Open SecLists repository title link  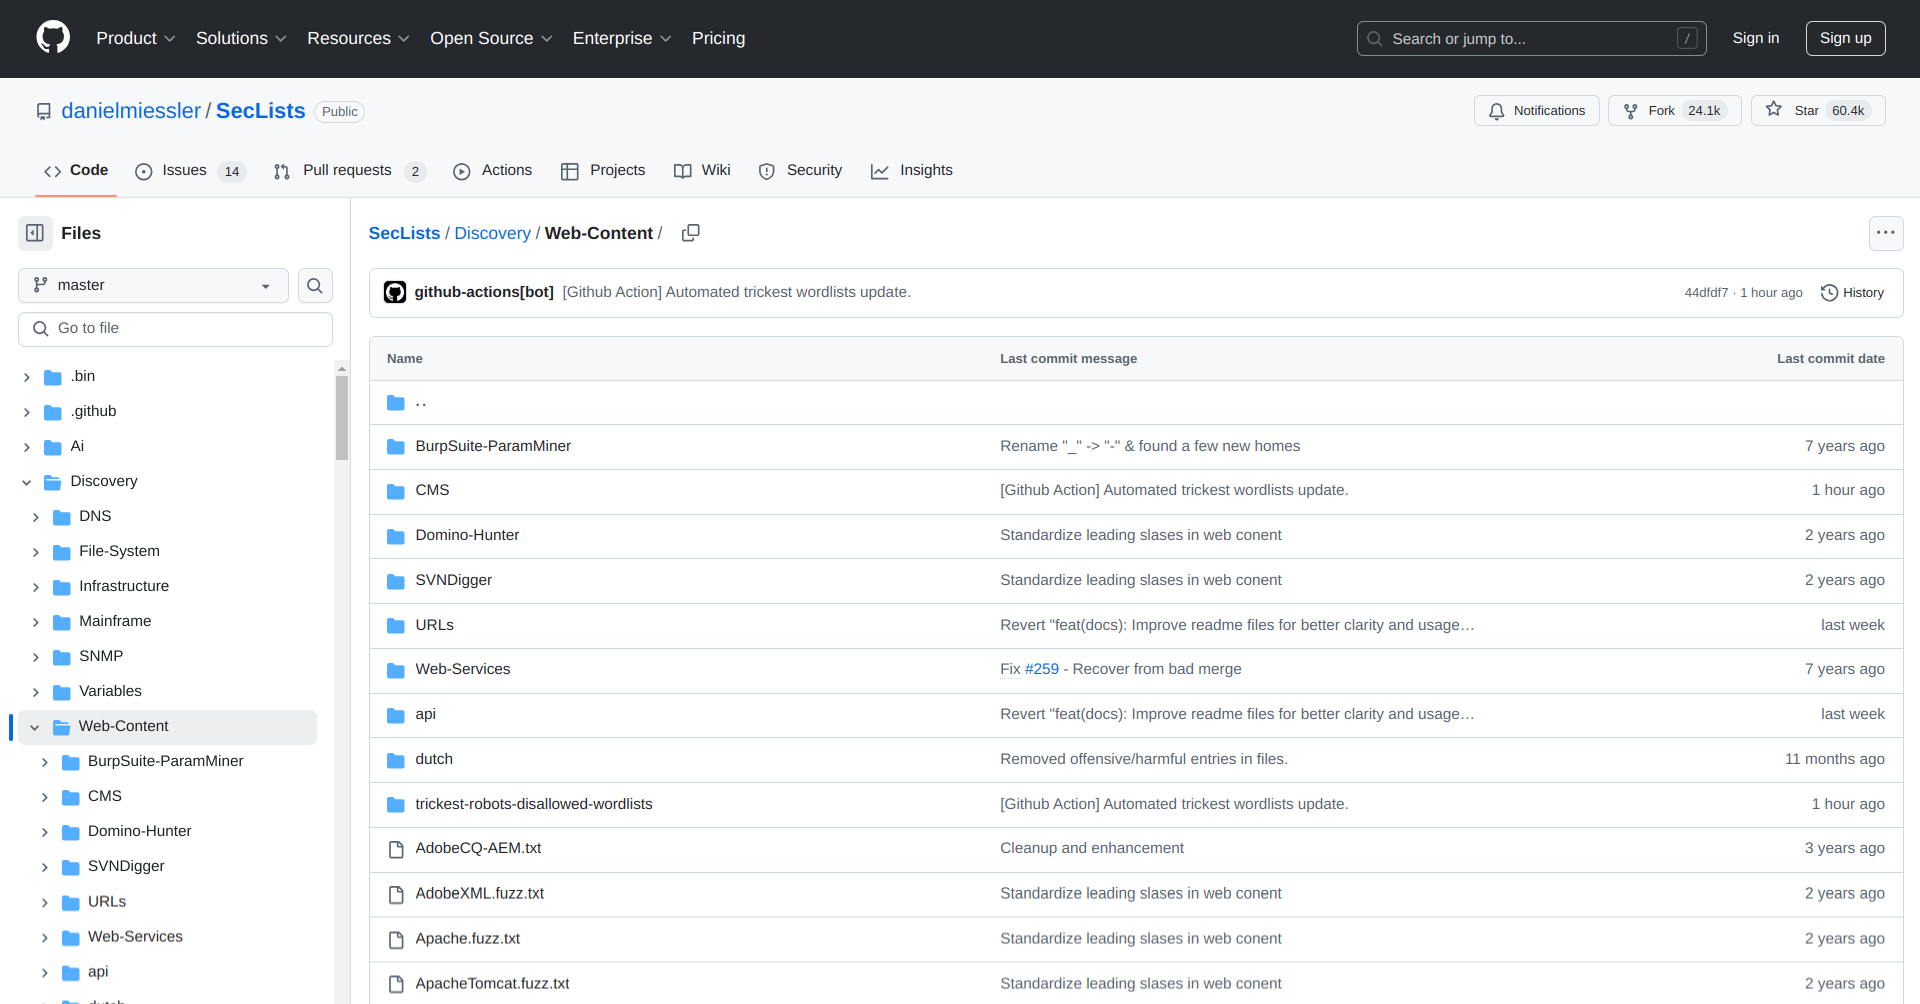point(260,111)
